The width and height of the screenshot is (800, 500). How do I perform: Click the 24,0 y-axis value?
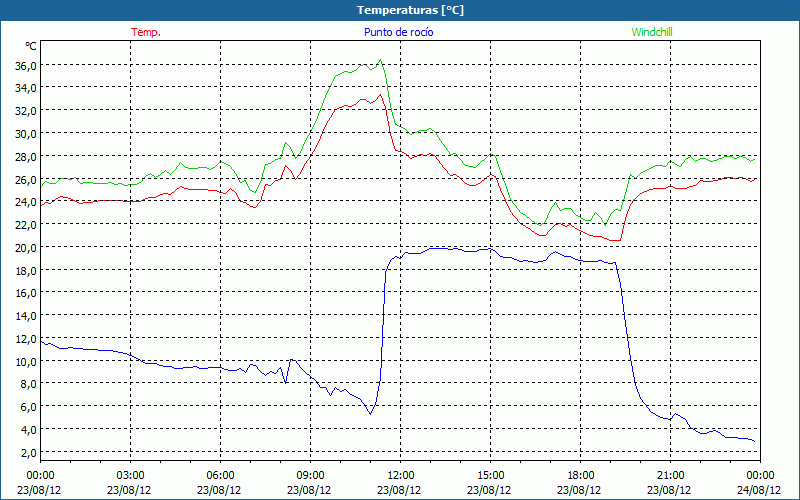point(27,202)
